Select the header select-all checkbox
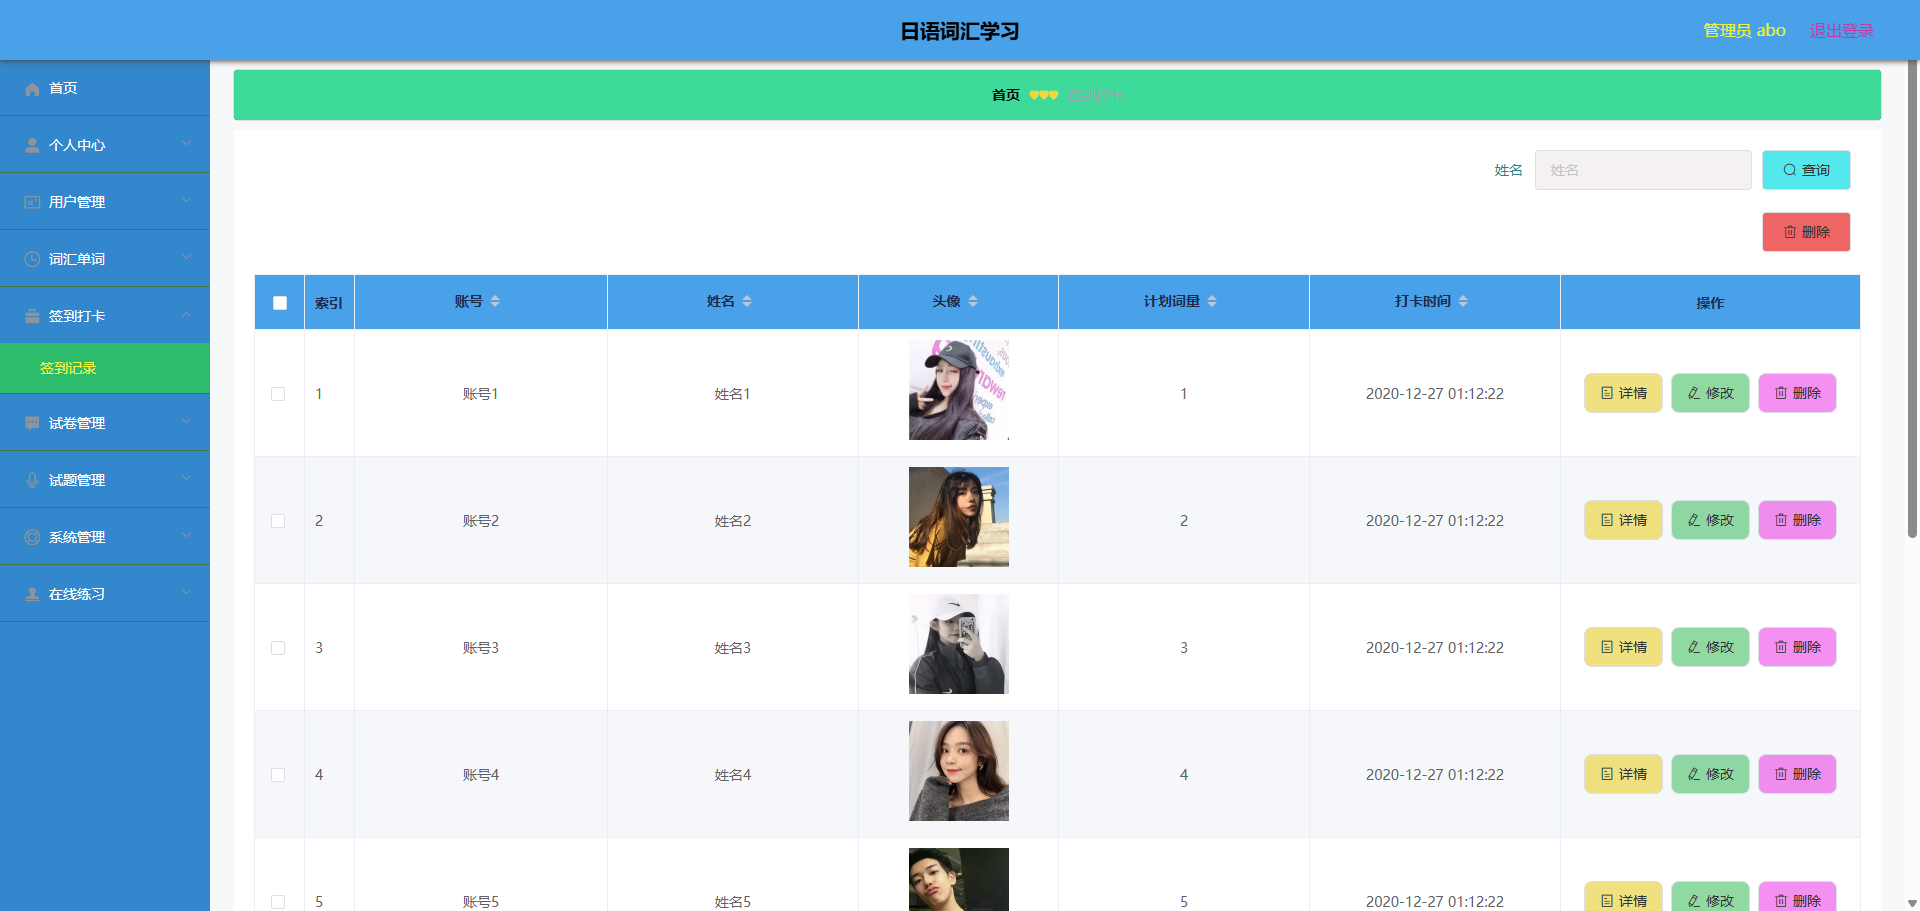1920x911 pixels. click(x=280, y=303)
